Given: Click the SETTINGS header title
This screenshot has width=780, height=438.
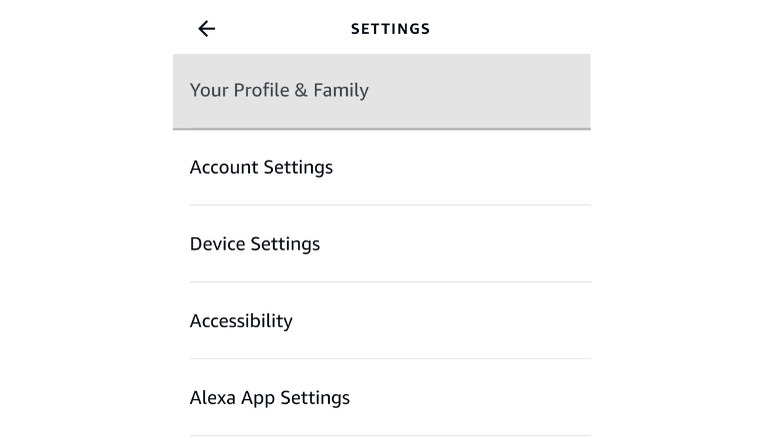Looking at the screenshot, I should point(390,29).
